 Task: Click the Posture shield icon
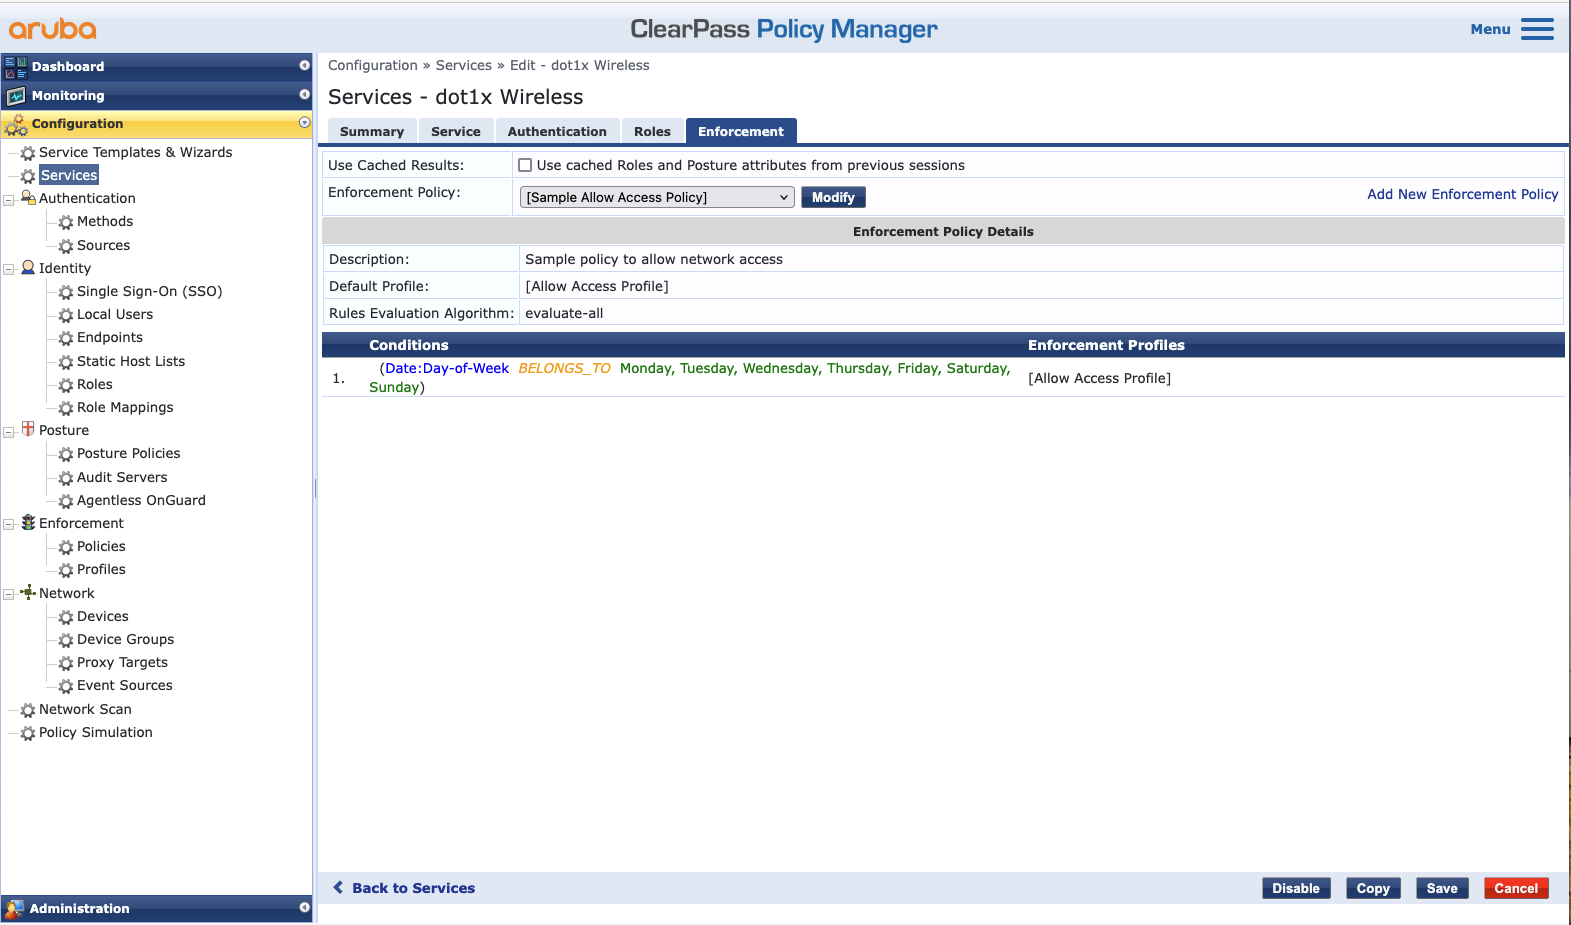[x=28, y=429]
